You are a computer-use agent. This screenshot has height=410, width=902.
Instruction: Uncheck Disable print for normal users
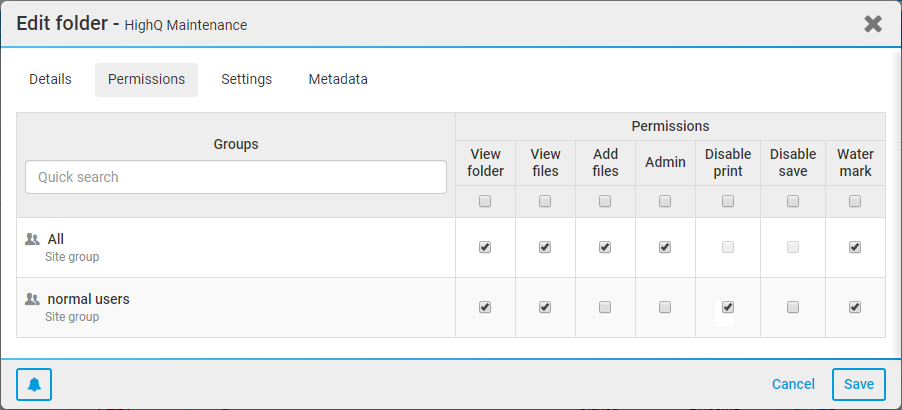[728, 307]
